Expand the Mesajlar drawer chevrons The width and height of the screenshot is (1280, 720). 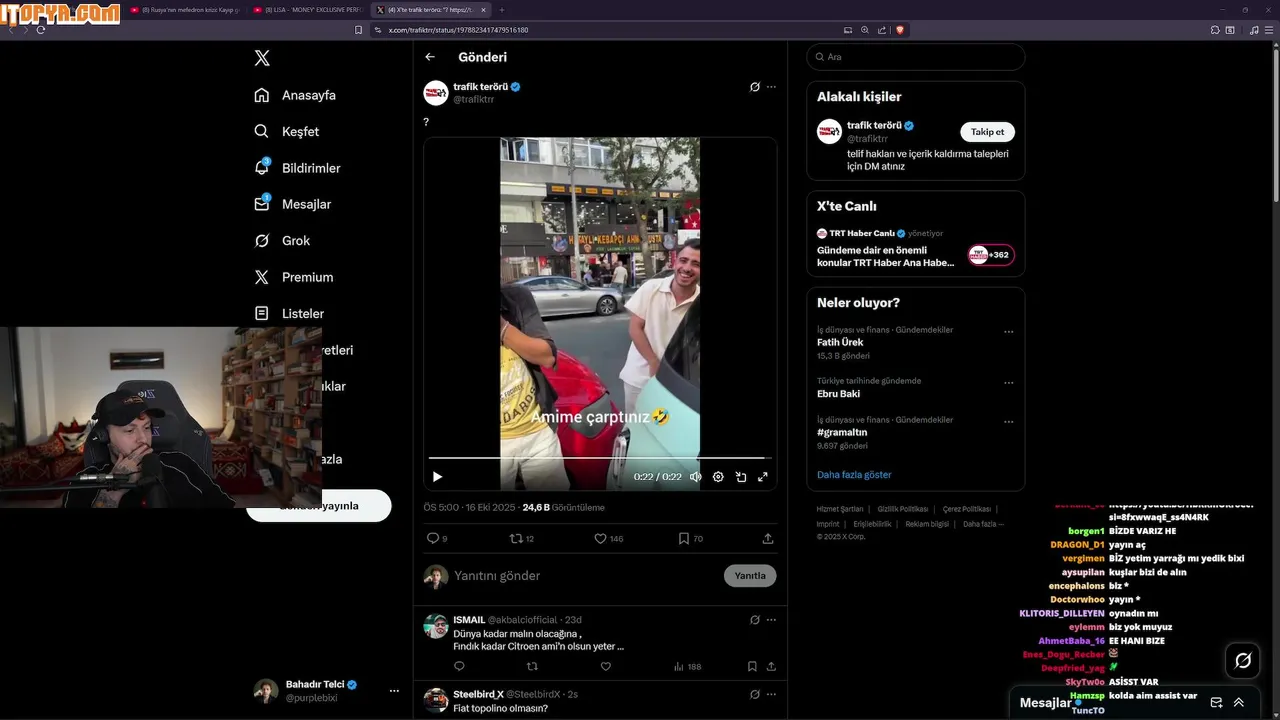1239,703
